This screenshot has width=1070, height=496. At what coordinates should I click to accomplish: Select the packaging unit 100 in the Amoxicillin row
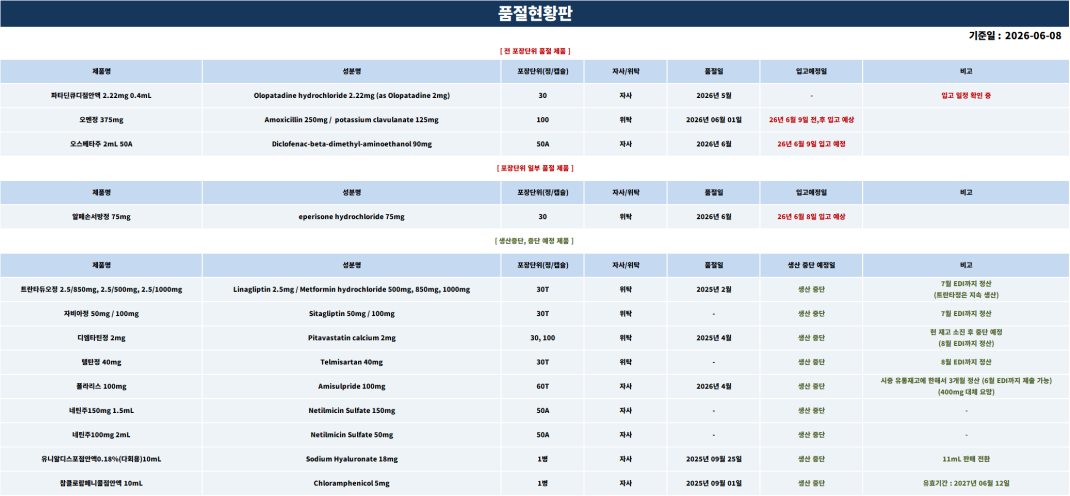click(x=543, y=120)
